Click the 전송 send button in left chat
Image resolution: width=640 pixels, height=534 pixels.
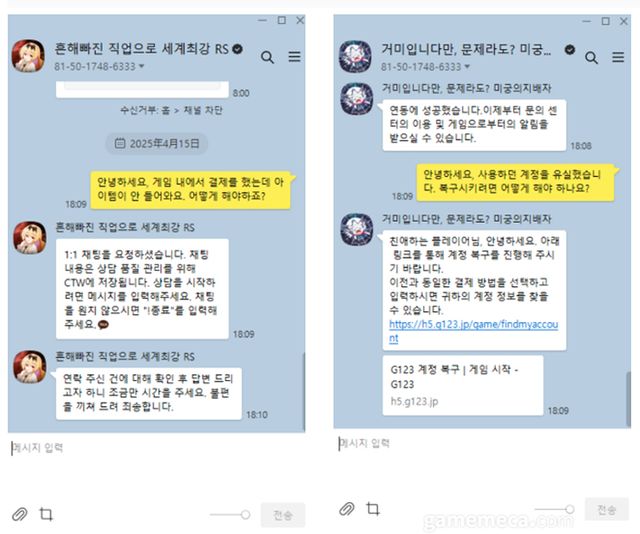(x=283, y=515)
